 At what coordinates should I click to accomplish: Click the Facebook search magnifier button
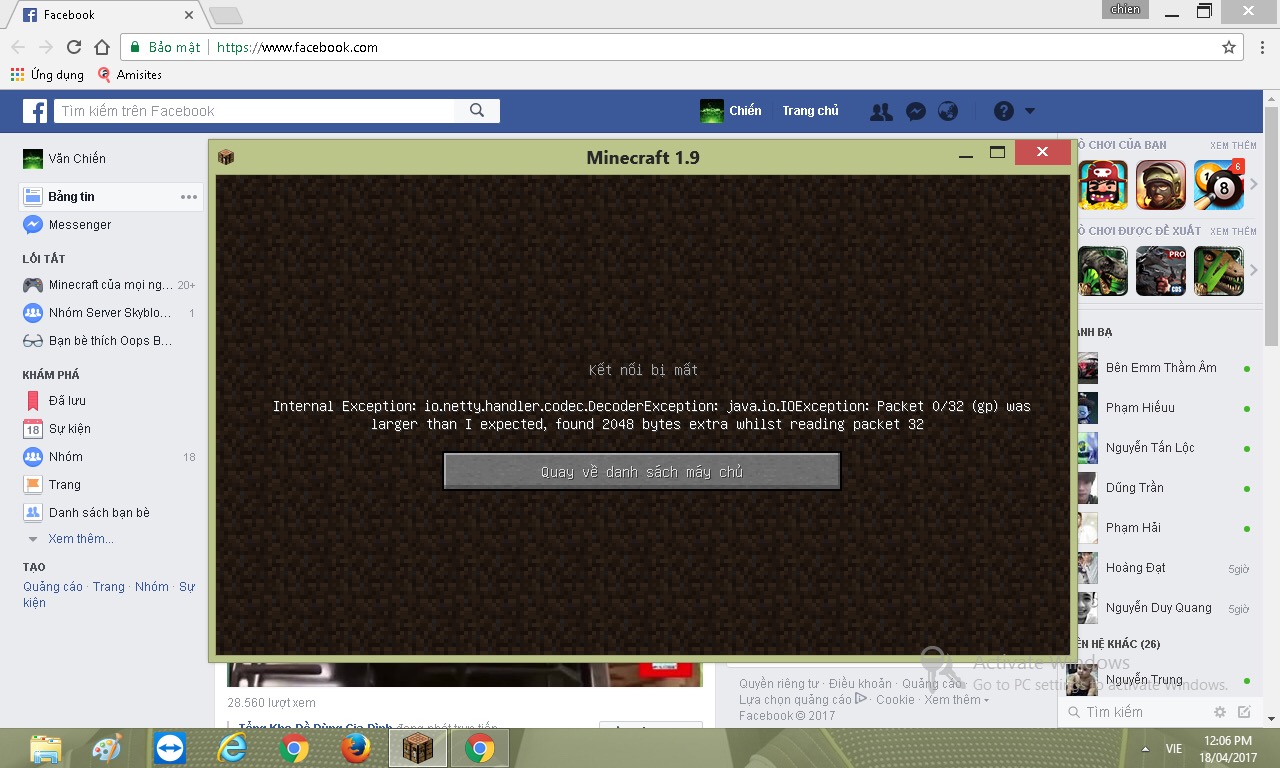point(477,111)
